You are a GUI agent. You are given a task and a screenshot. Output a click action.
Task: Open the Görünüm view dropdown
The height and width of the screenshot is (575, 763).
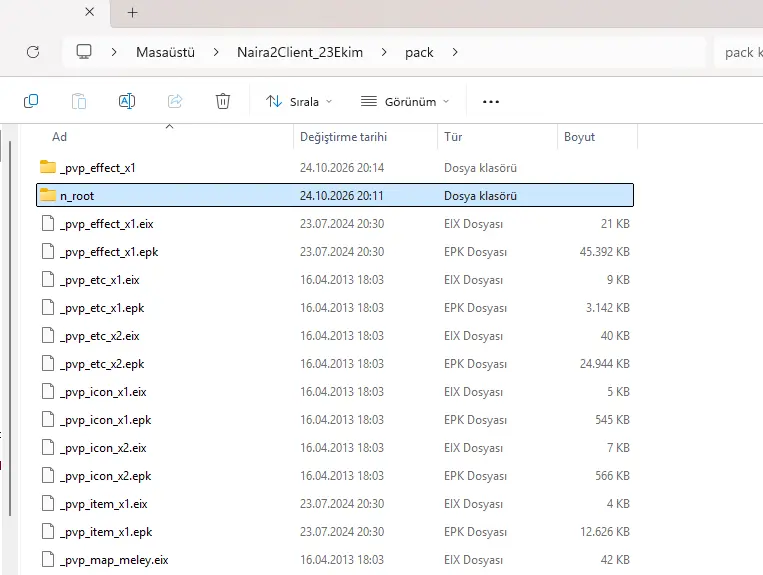[404, 102]
